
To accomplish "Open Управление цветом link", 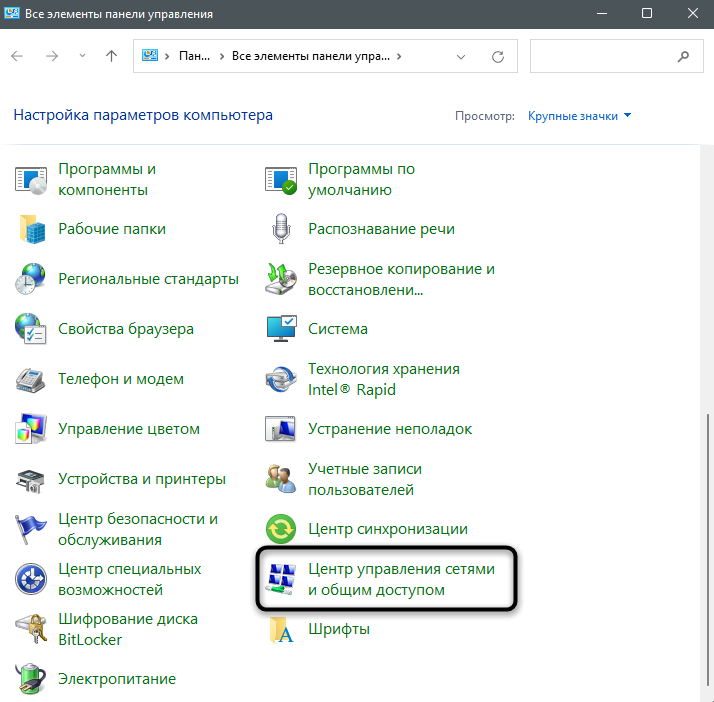I will tap(129, 429).
